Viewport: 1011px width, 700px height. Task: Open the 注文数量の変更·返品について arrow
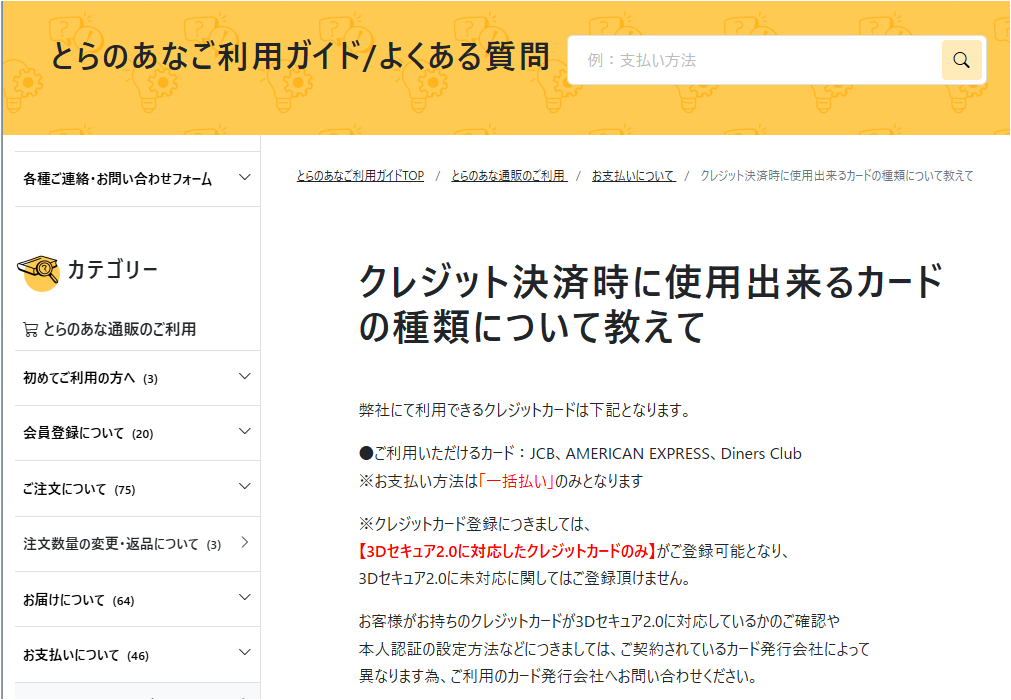(x=245, y=543)
